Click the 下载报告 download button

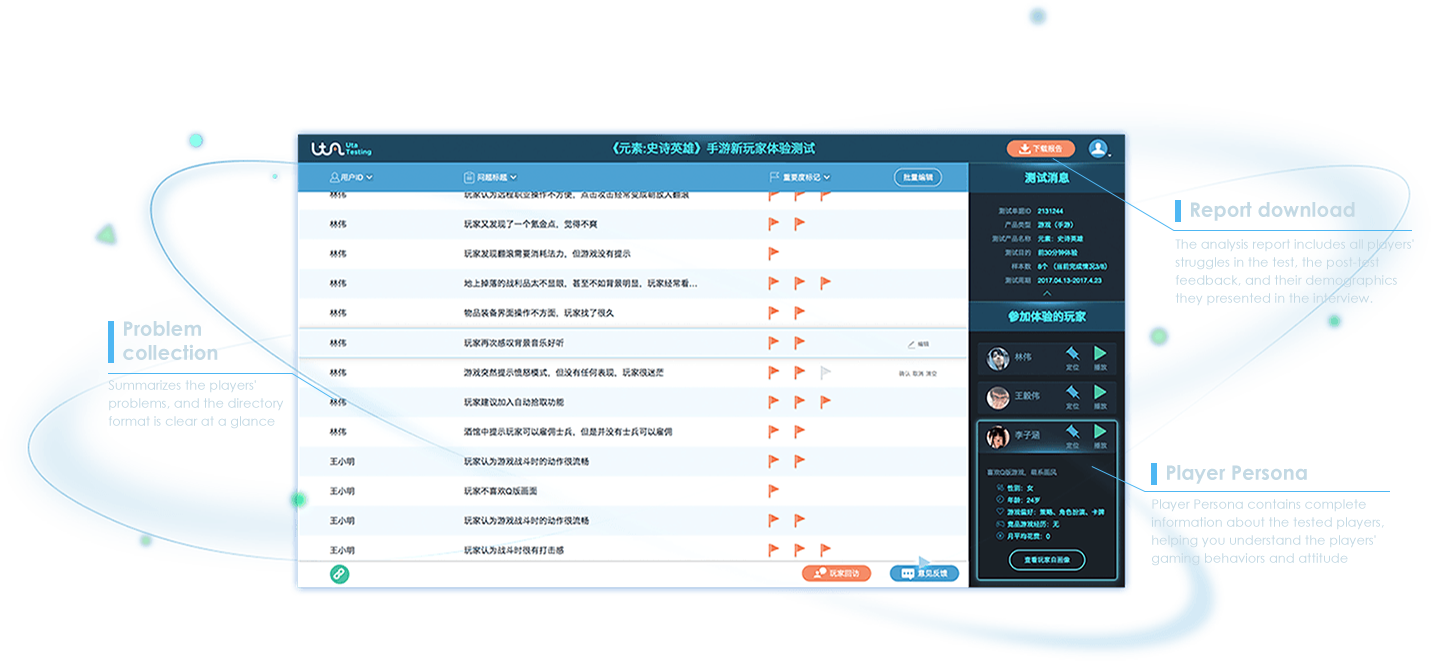point(1041,148)
